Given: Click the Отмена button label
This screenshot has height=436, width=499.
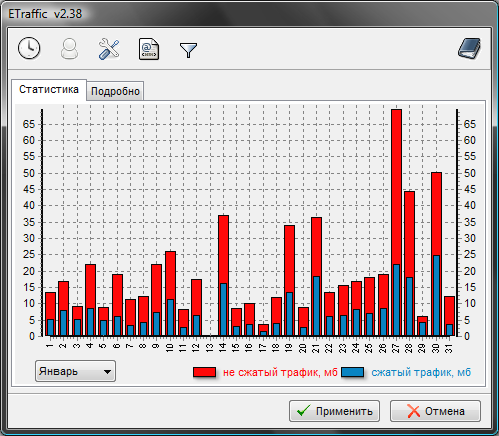Looking at the screenshot, I should tap(445, 411).
